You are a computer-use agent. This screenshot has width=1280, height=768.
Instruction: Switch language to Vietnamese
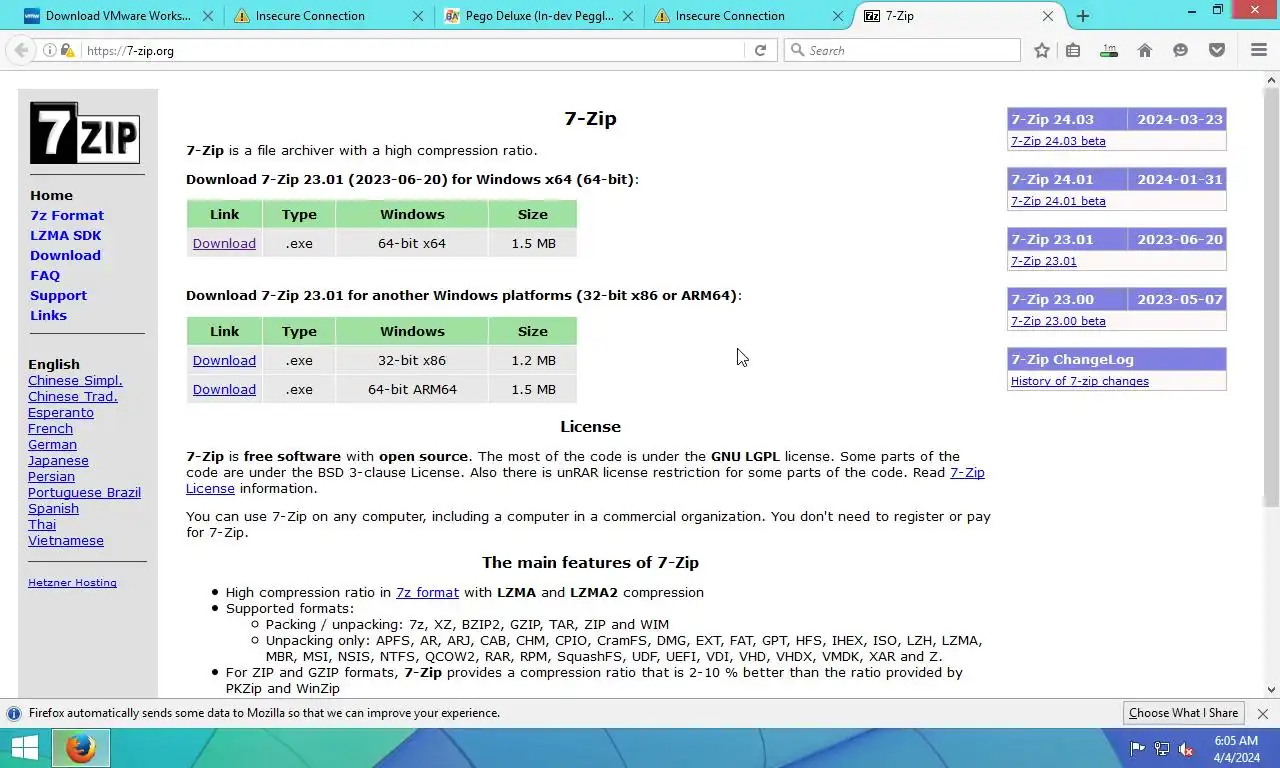66,540
